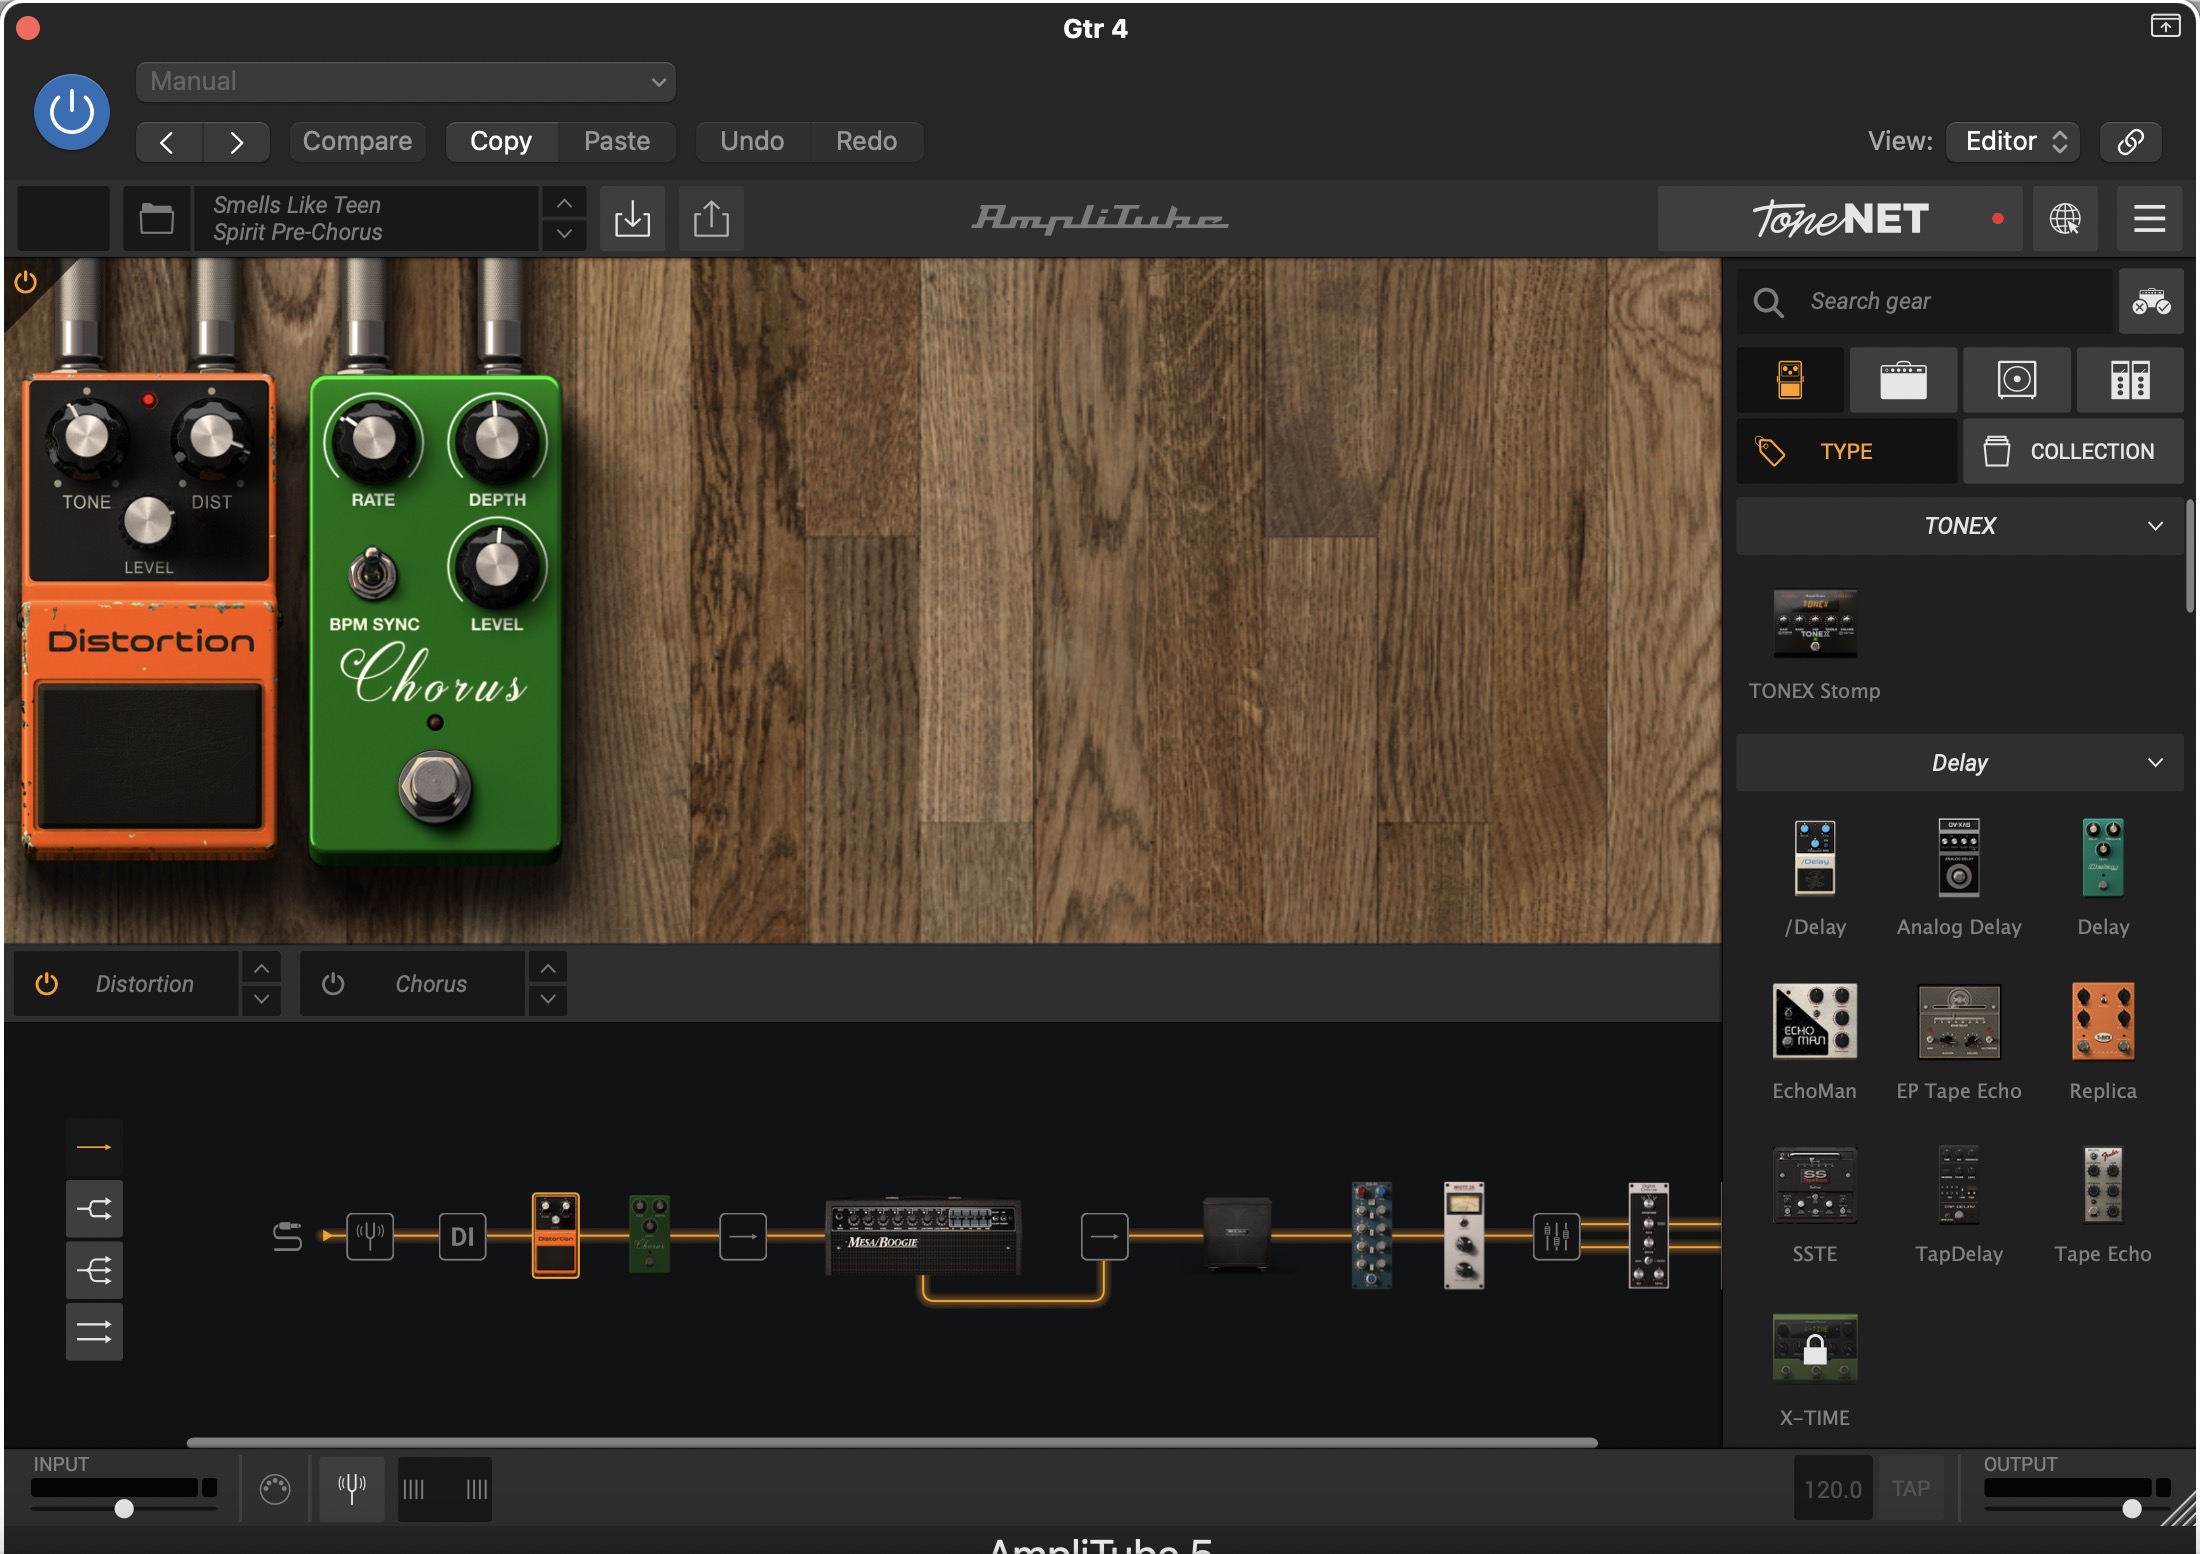Select the Tape Echo pedal
The height and width of the screenshot is (1554, 2200).
[2103, 1185]
